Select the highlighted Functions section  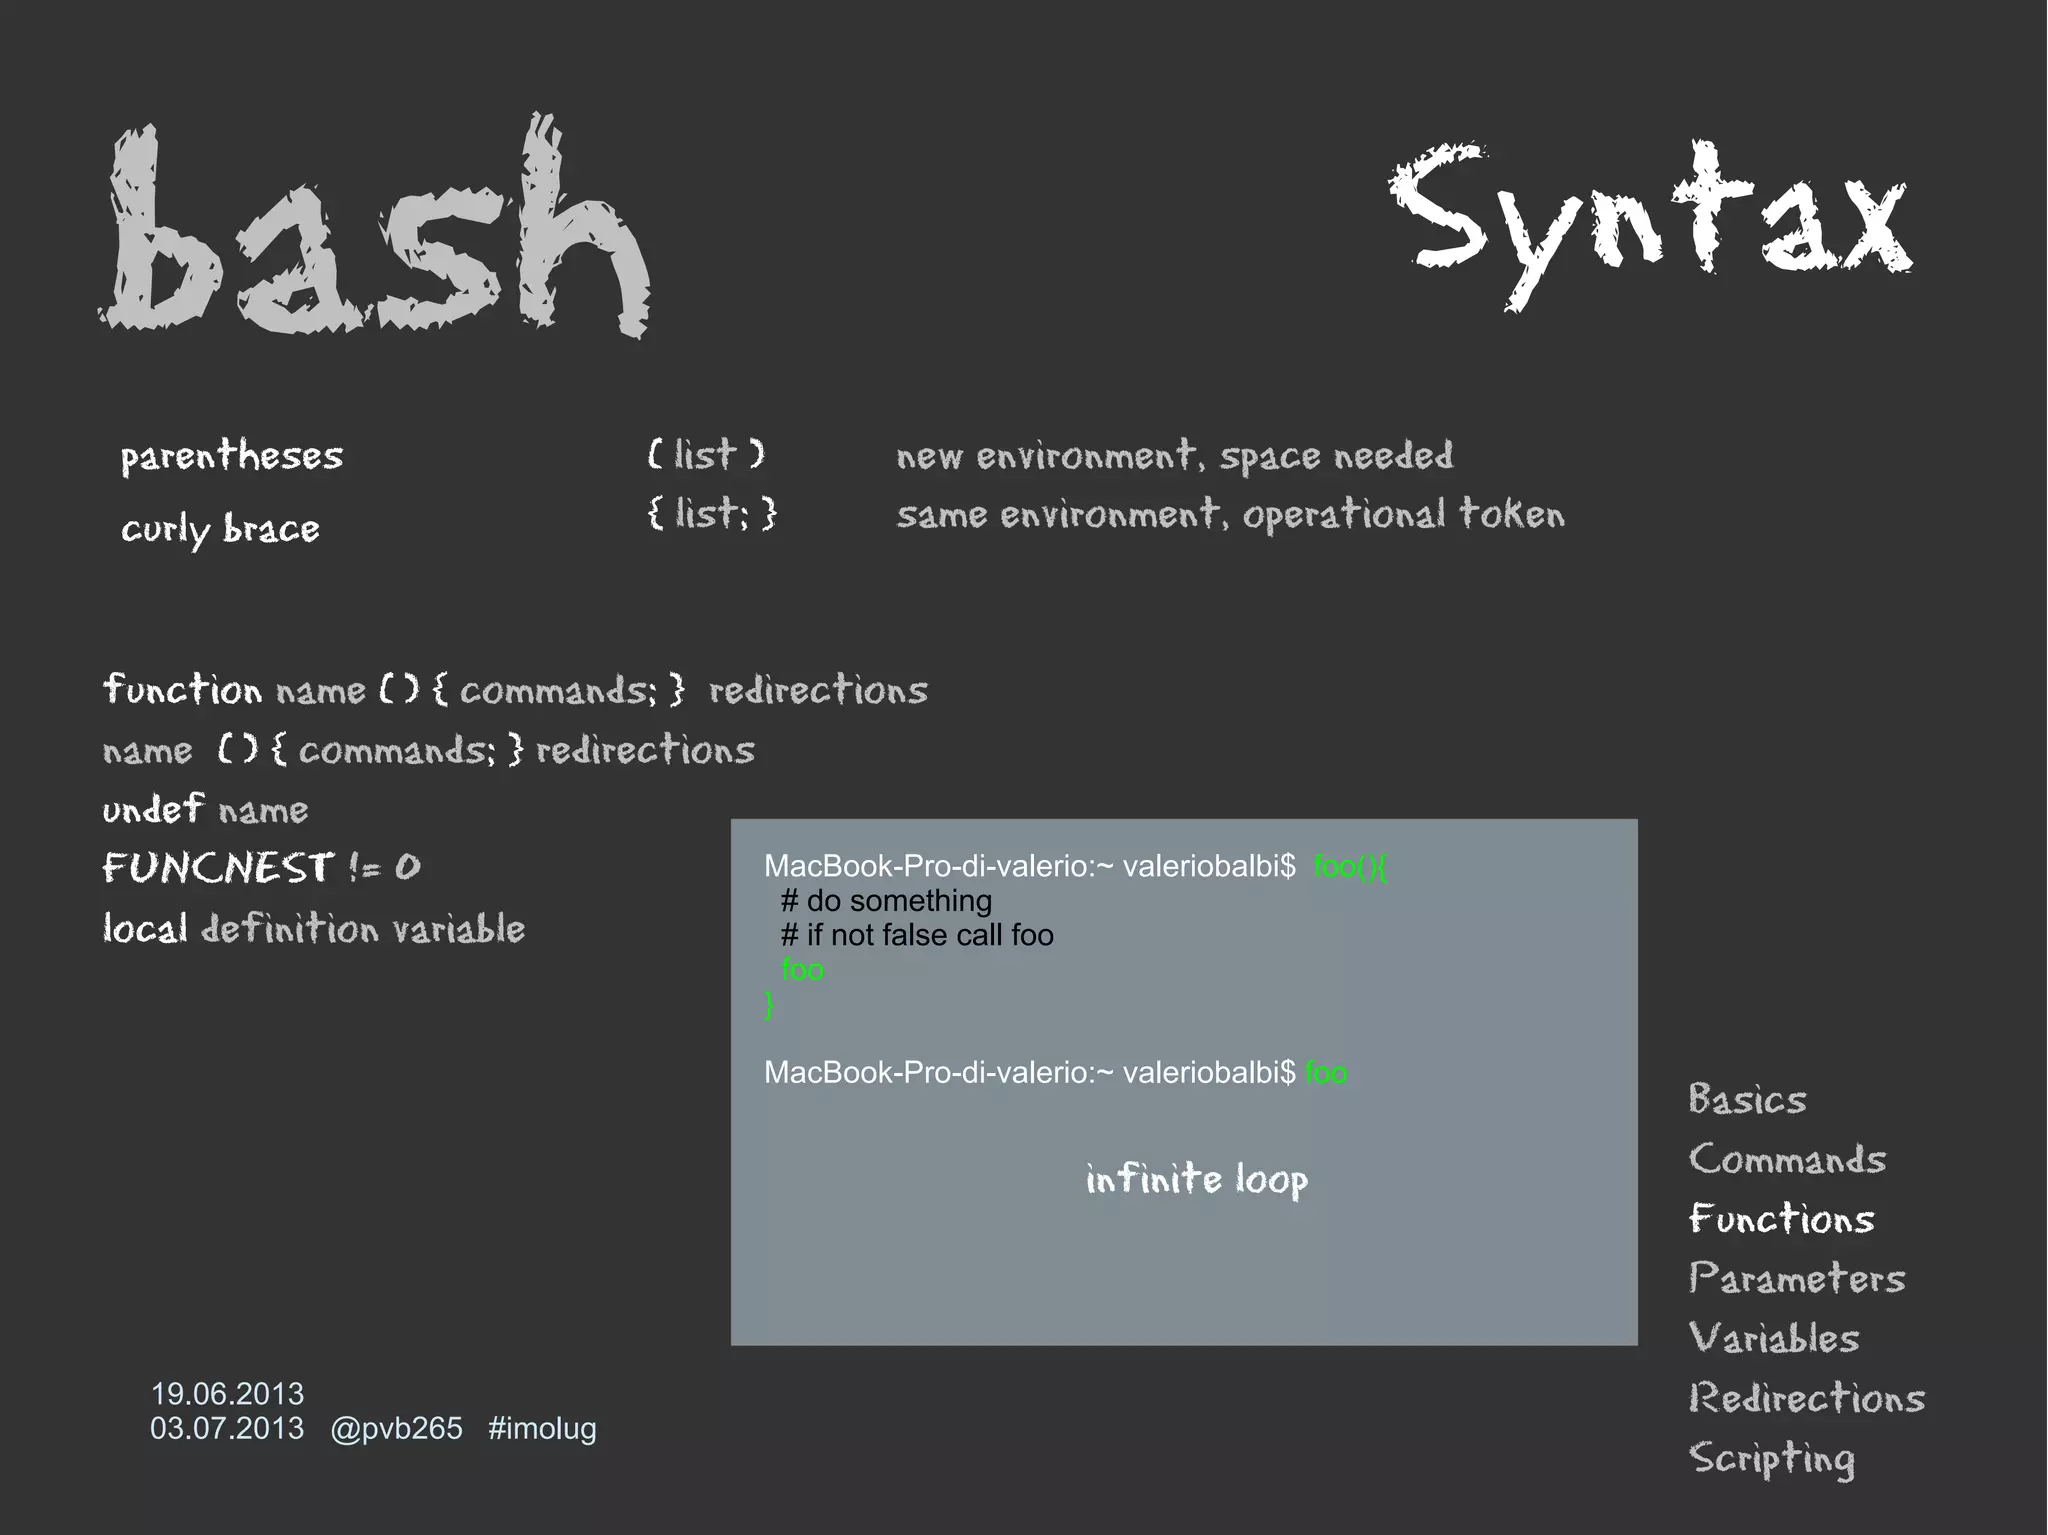click(x=1782, y=1219)
